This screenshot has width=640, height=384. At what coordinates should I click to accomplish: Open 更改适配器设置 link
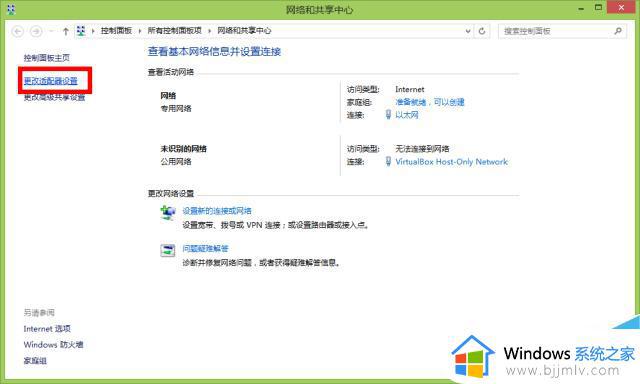click(51, 81)
